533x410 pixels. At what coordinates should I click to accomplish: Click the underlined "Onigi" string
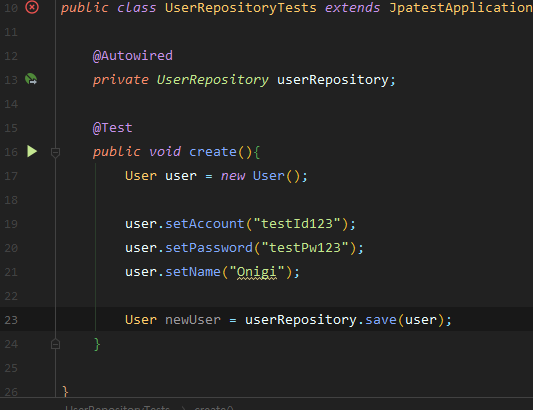point(257,272)
